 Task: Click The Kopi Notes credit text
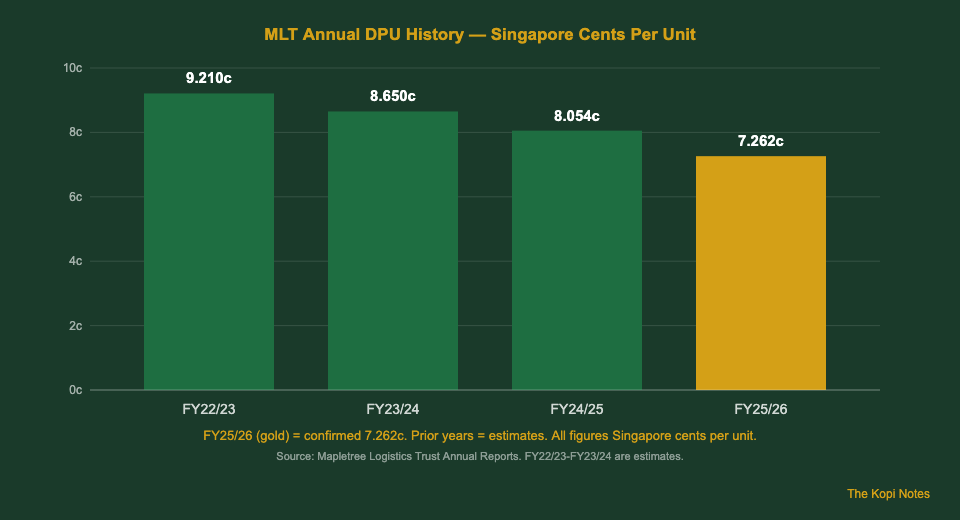tap(888, 494)
